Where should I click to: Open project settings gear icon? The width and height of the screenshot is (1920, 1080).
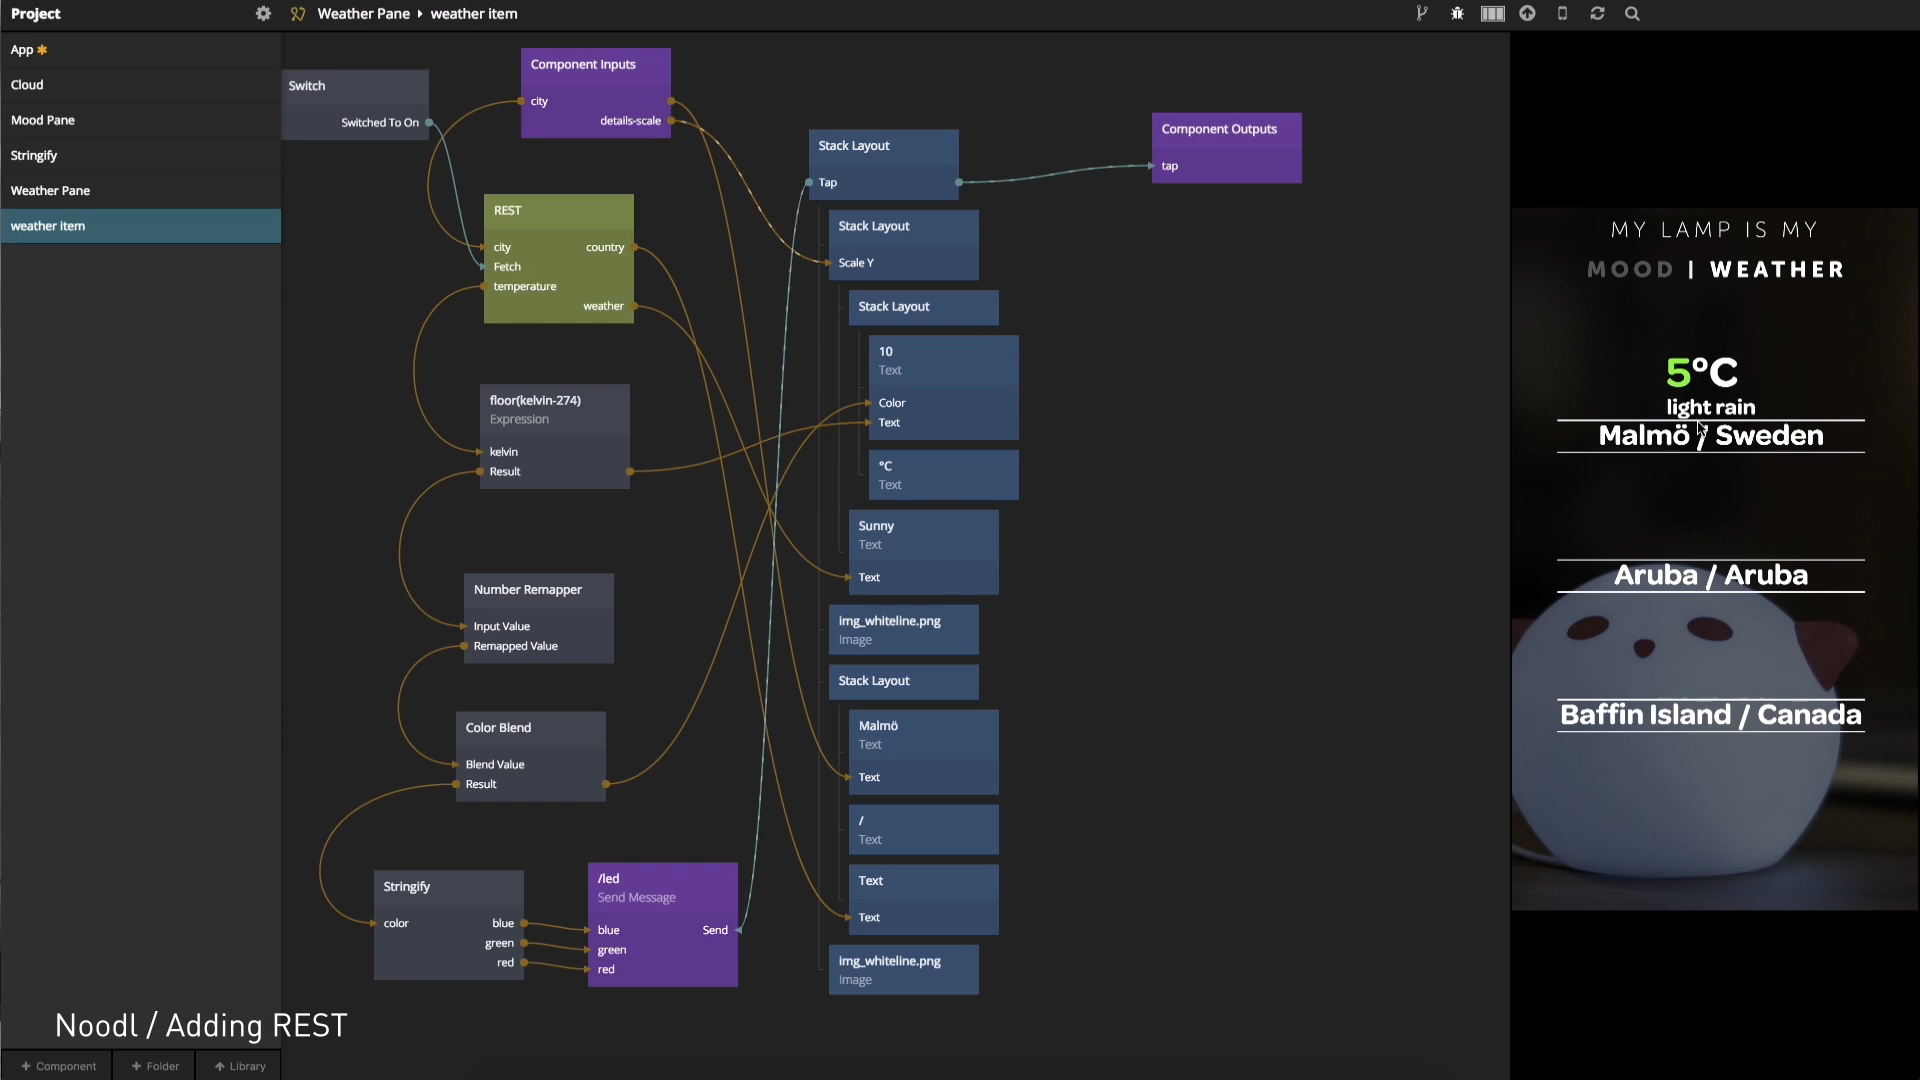pyautogui.click(x=263, y=14)
